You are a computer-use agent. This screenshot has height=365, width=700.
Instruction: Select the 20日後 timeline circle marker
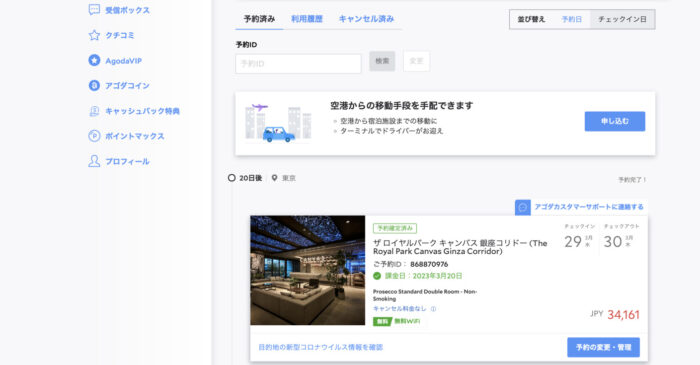[x=231, y=178]
